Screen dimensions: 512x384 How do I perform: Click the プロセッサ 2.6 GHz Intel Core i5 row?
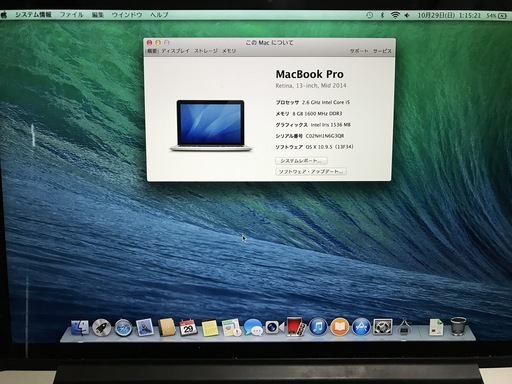tap(313, 102)
